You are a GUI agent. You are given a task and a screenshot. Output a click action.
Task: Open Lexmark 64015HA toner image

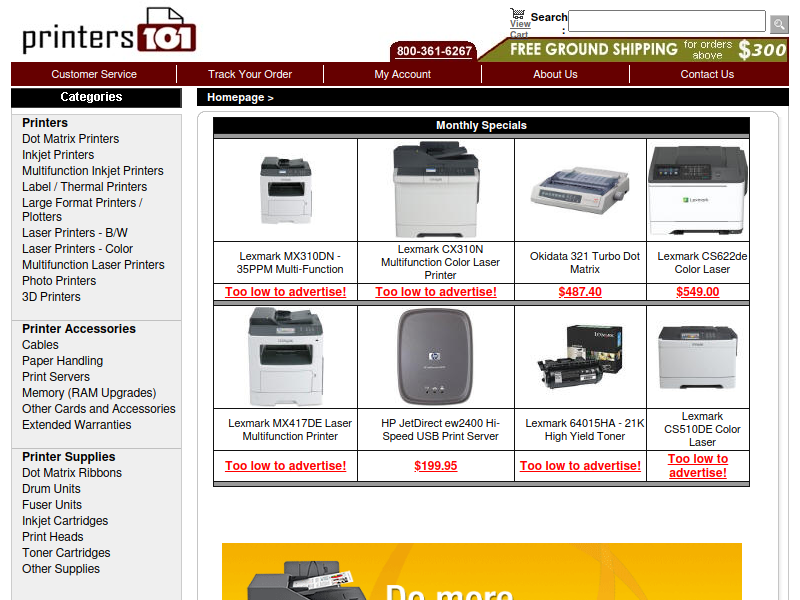(580, 357)
